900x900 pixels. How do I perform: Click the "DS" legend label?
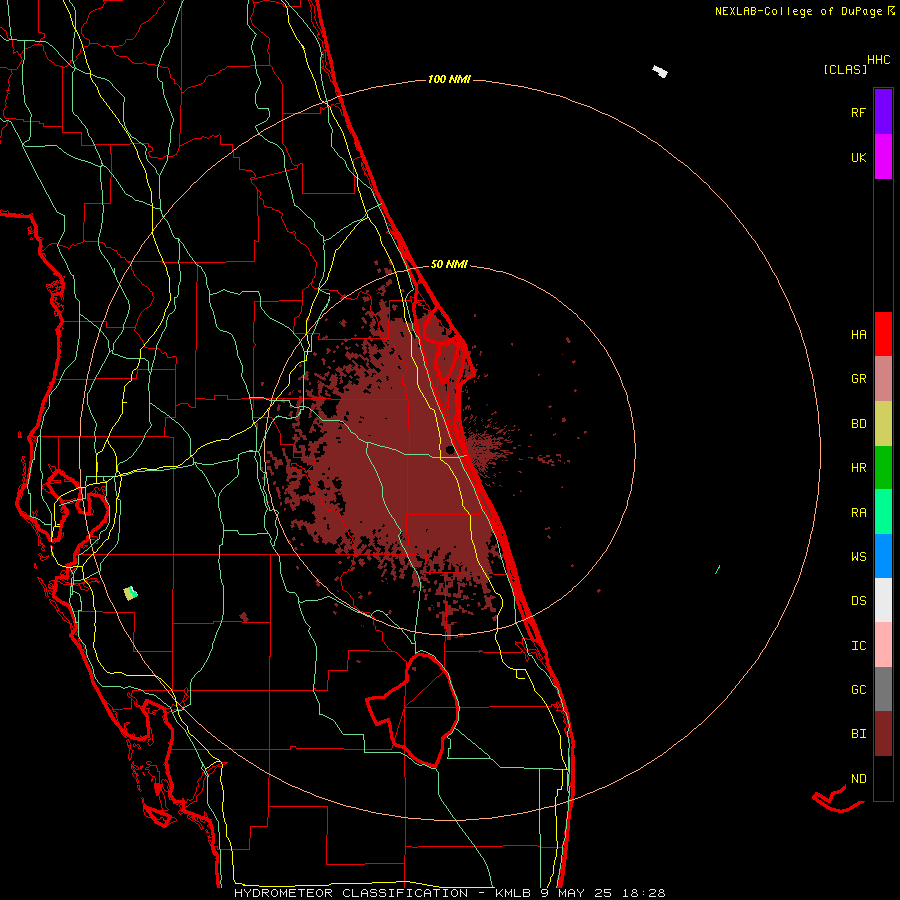pyautogui.click(x=858, y=601)
